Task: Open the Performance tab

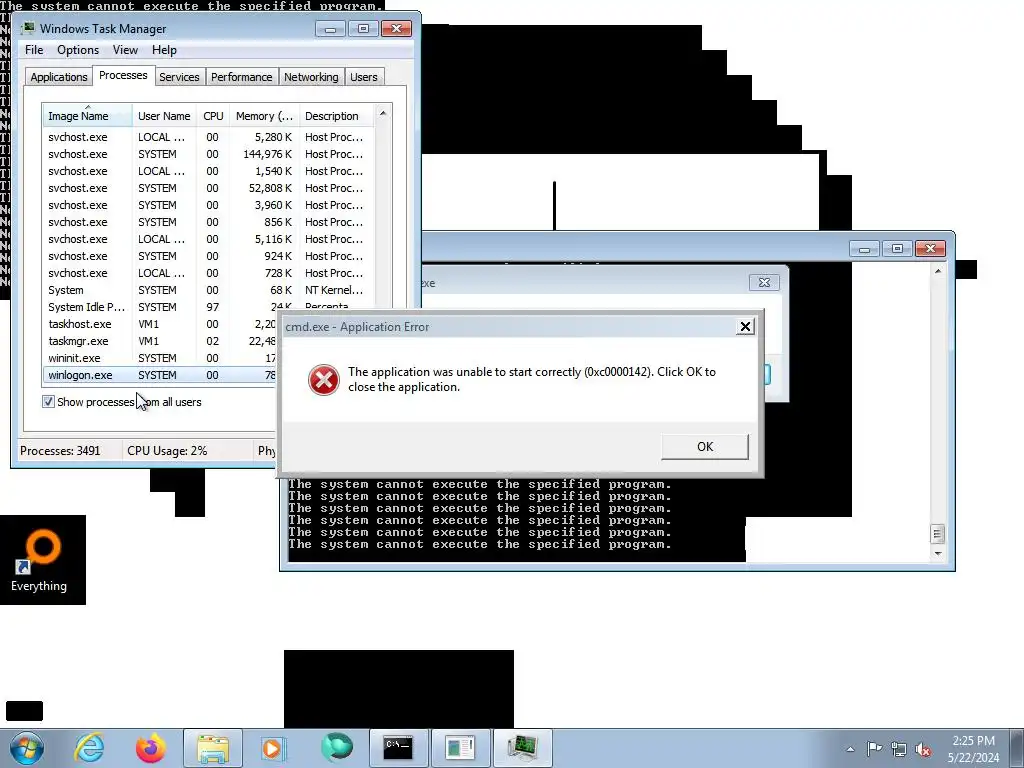Action: point(241,77)
